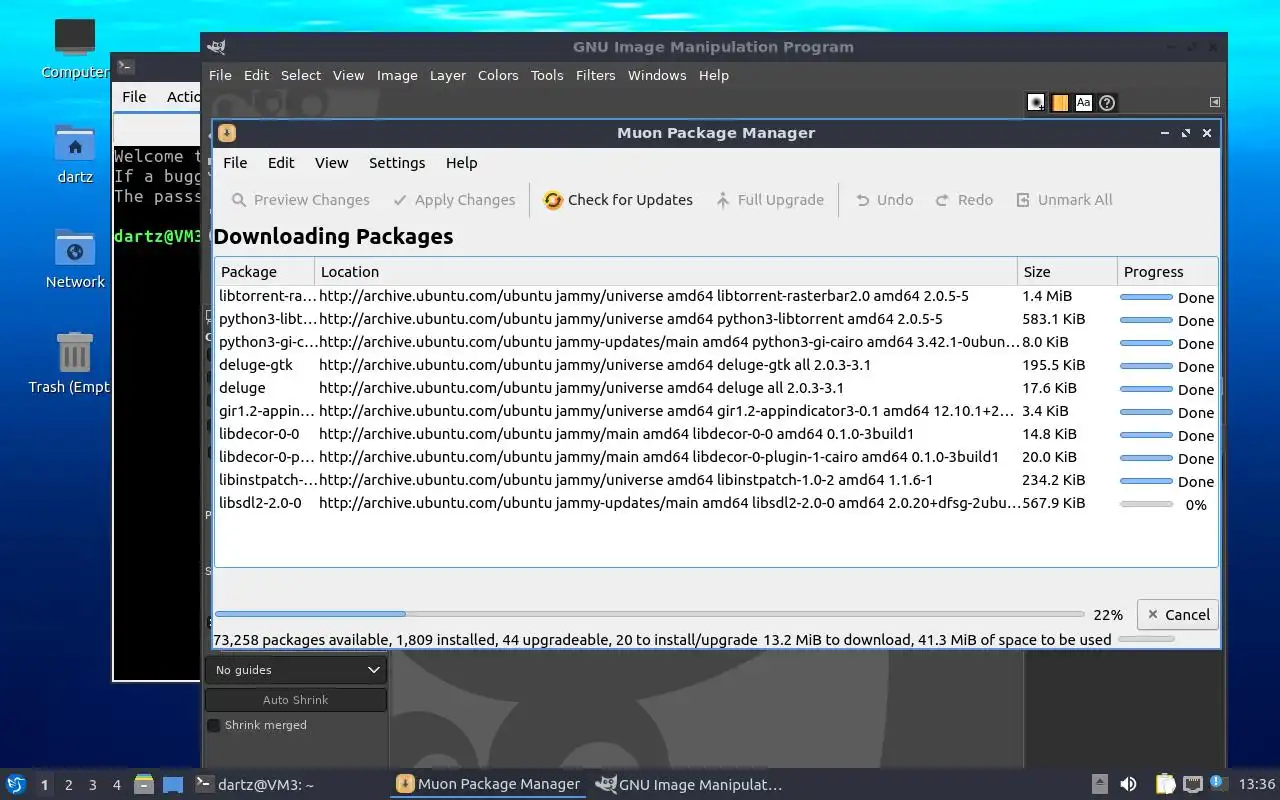Open the terminal window's File menu
The height and width of the screenshot is (800, 1280).
point(134,97)
